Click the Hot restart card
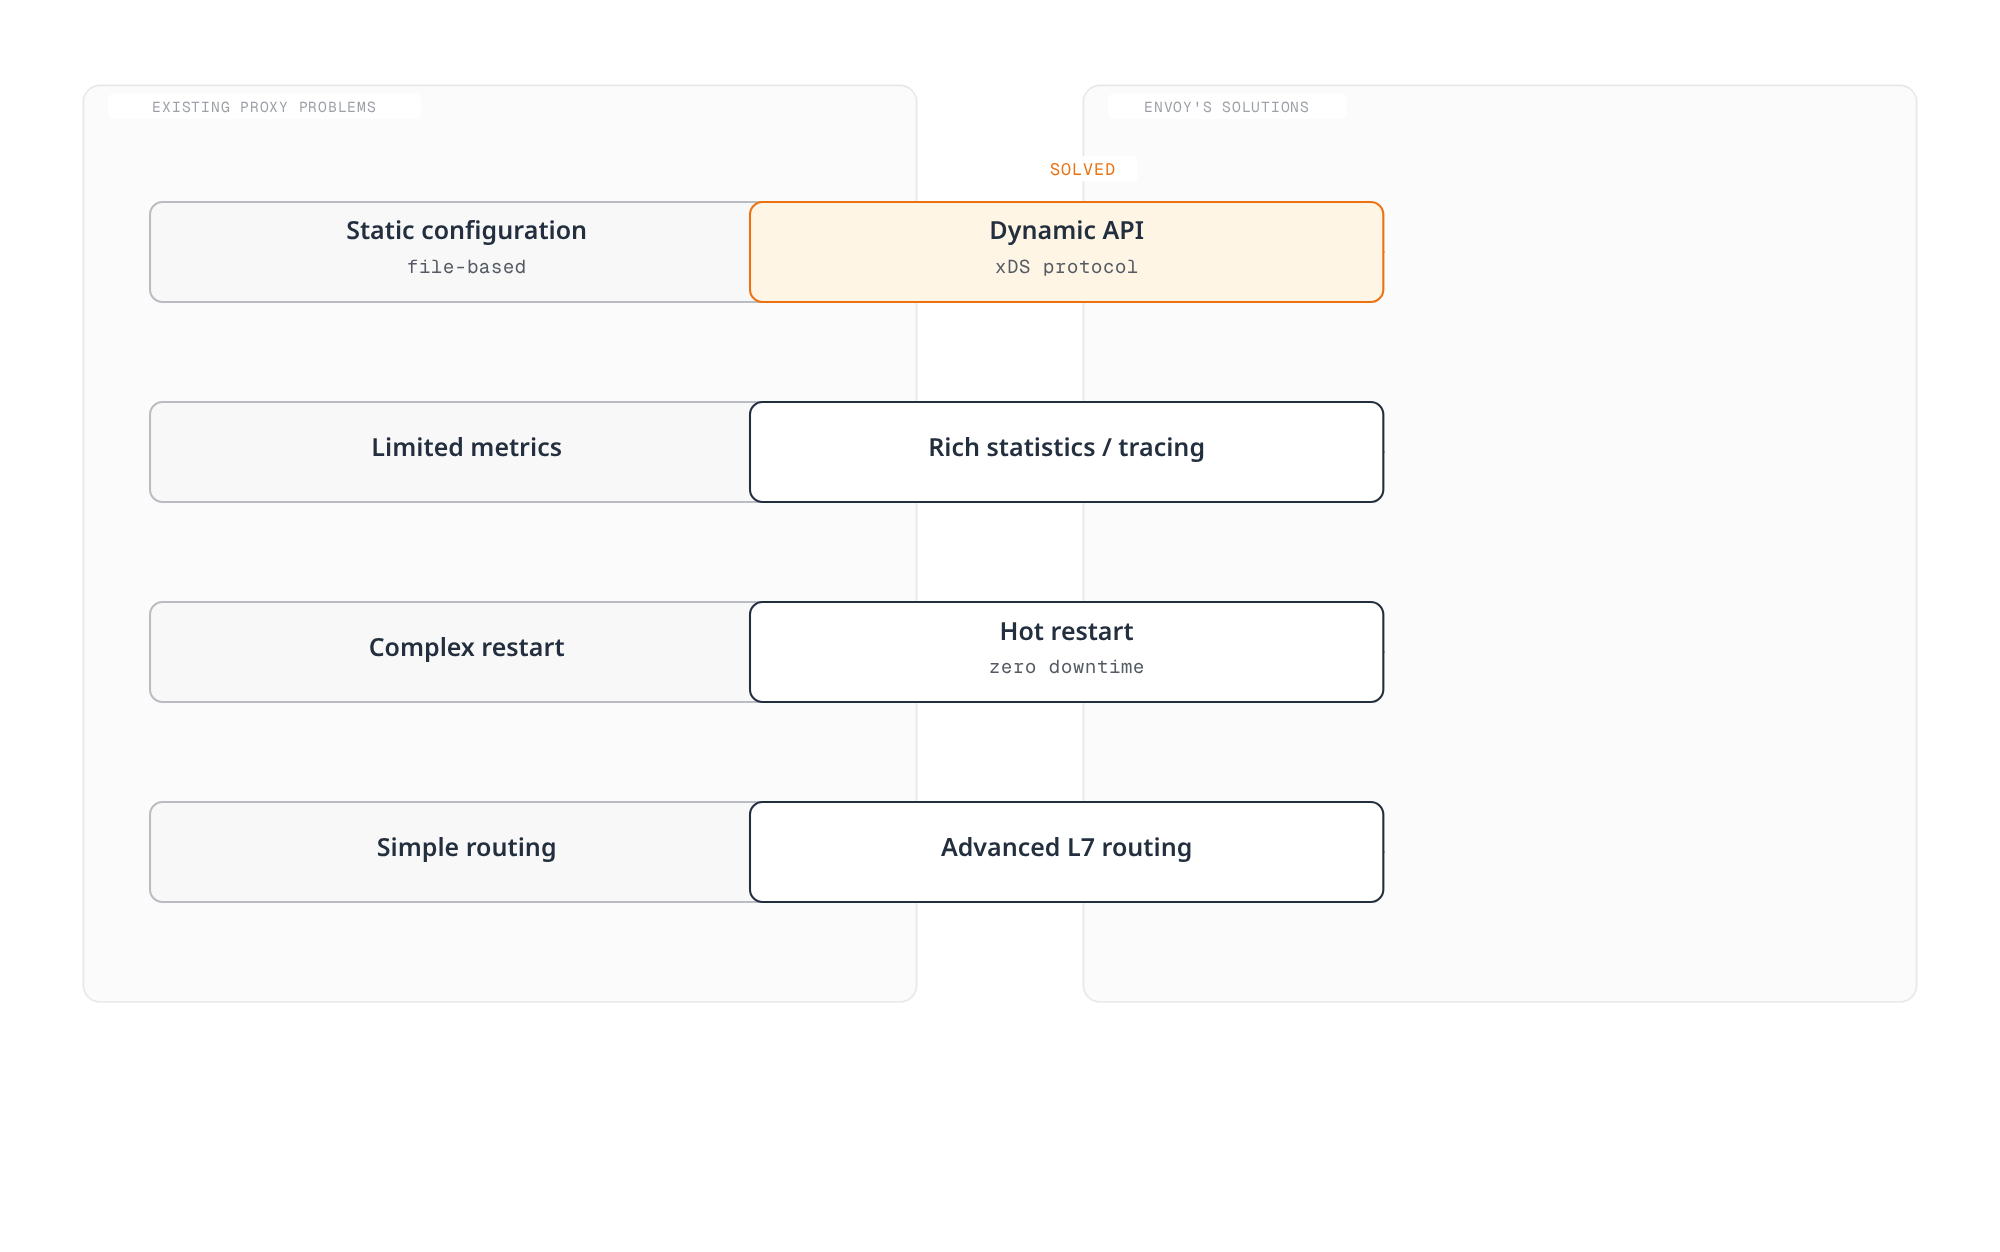Image resolution: width=2000 pixels, height=1252 pixels. (1066, 652)
